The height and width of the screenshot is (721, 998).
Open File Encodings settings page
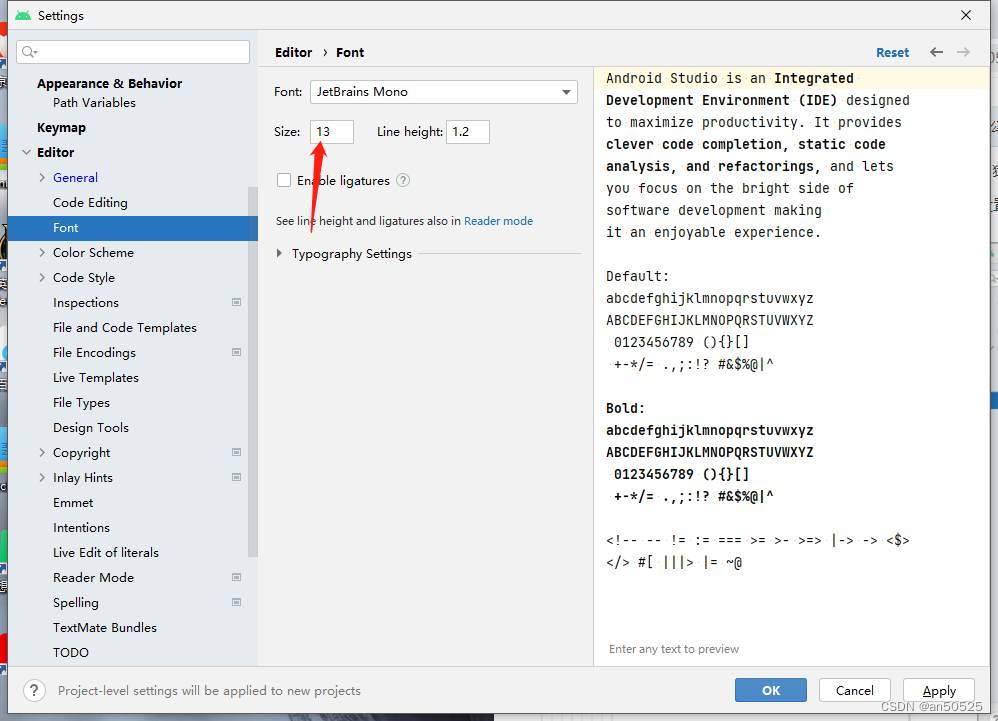[x=94, y=353]
